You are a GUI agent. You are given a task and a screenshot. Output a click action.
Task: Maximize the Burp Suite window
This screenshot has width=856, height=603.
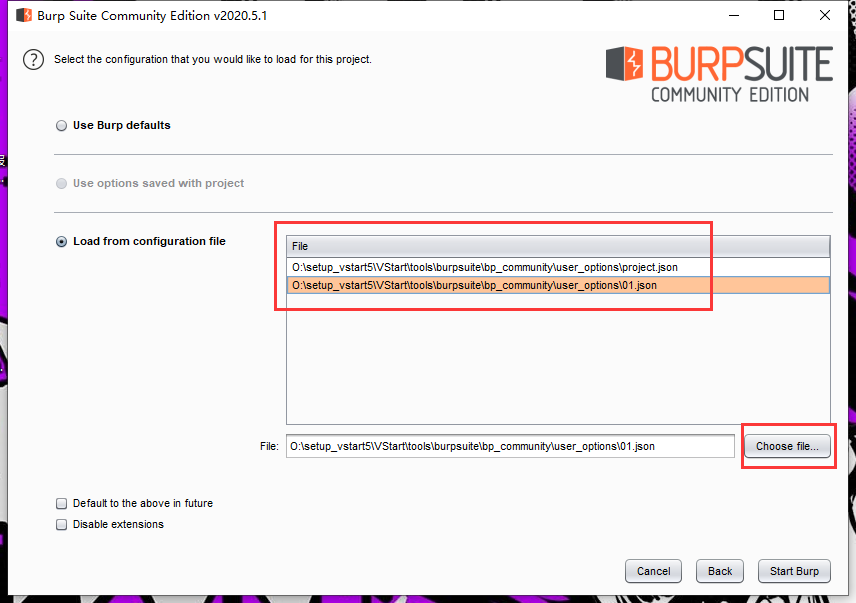click(779, 15)
